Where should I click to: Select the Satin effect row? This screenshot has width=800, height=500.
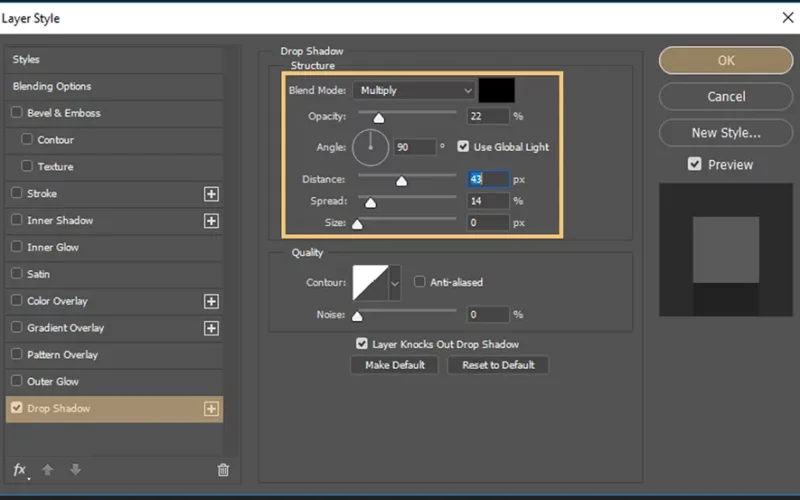[x=114, y=274]
